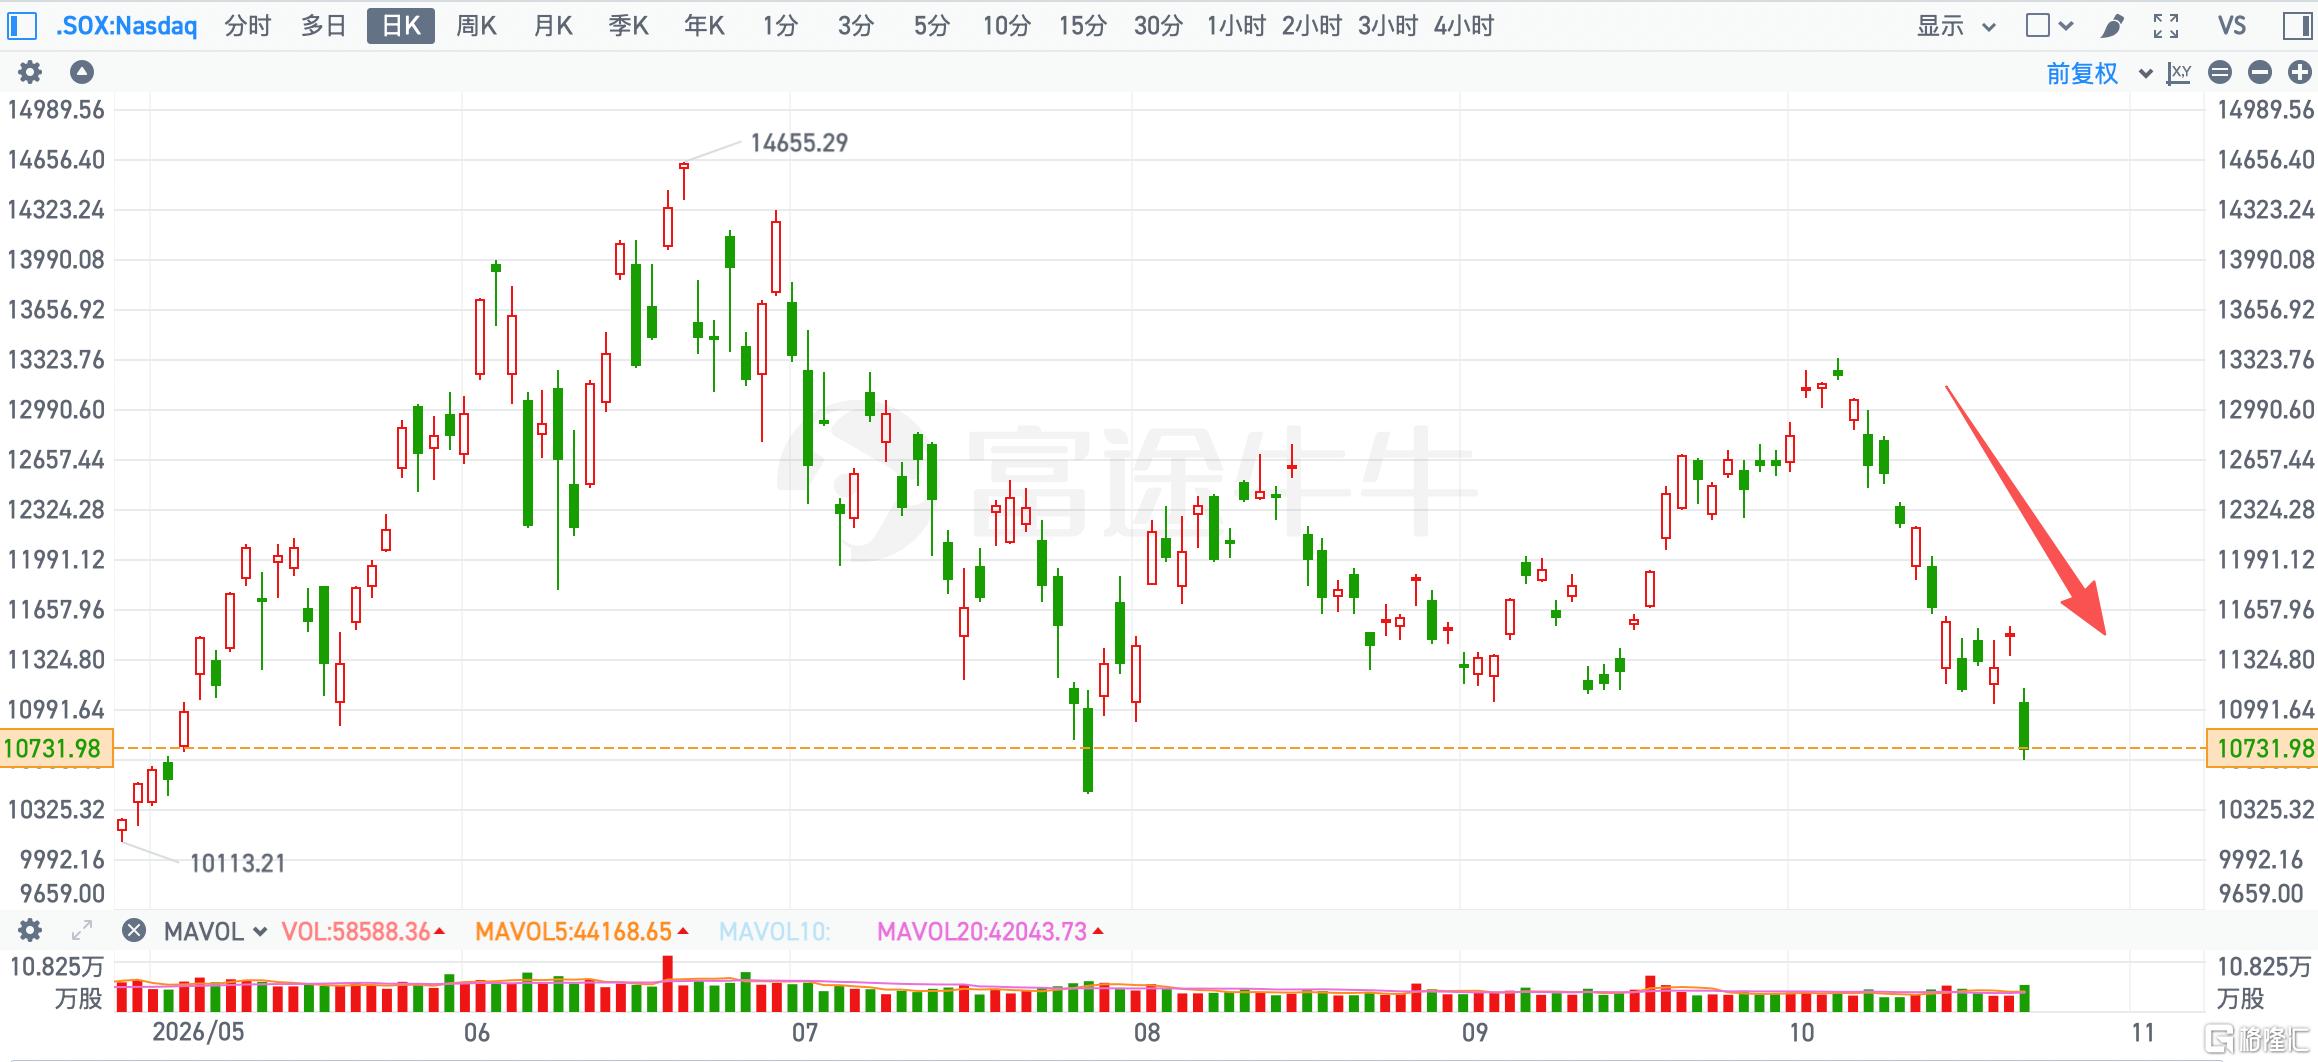This screenshot has width=2318, height=1062.
Task: Open main chart settings gear
Action: click(30, 72)
